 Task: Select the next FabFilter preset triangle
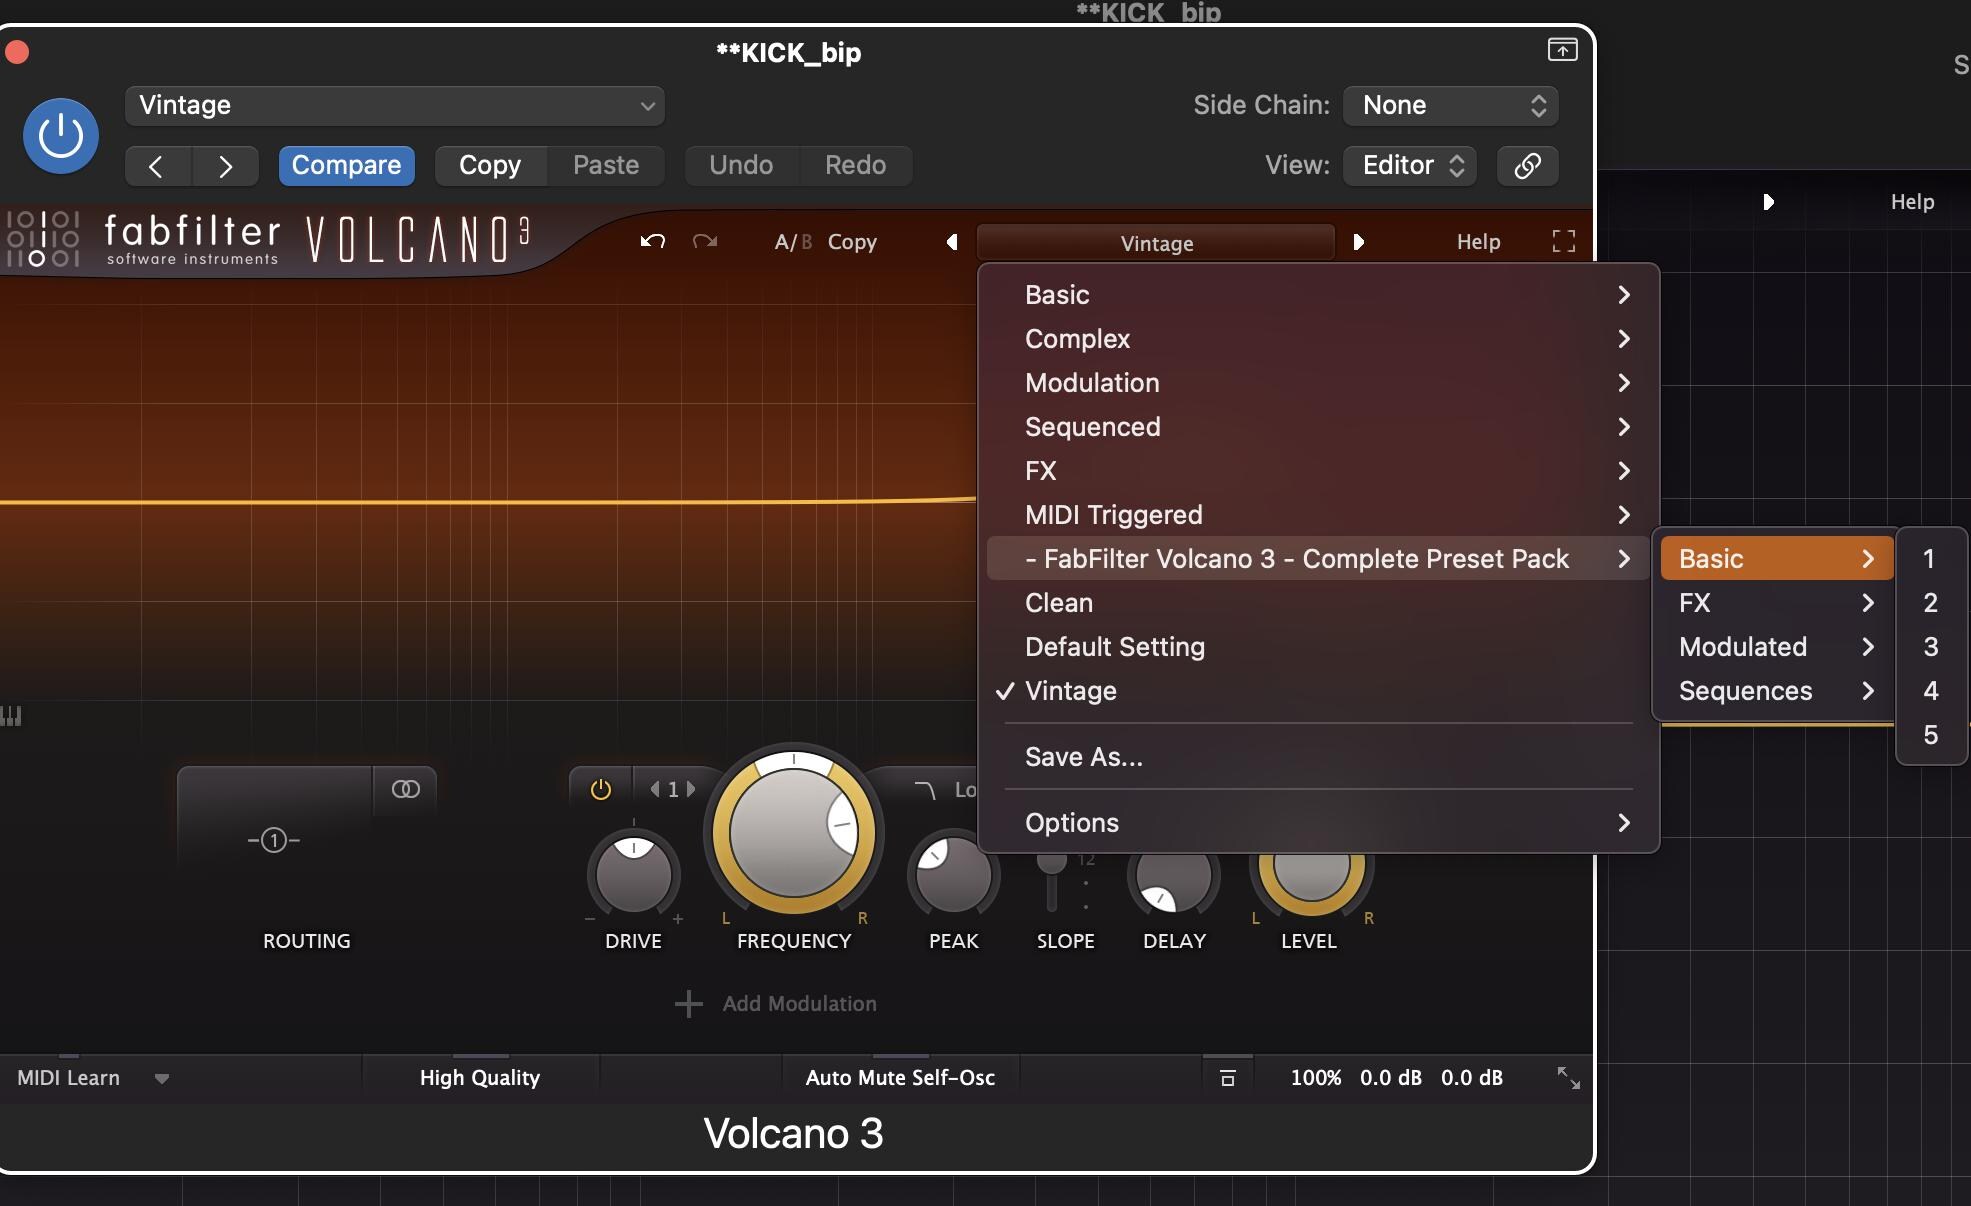click(x=1358, y=242)
